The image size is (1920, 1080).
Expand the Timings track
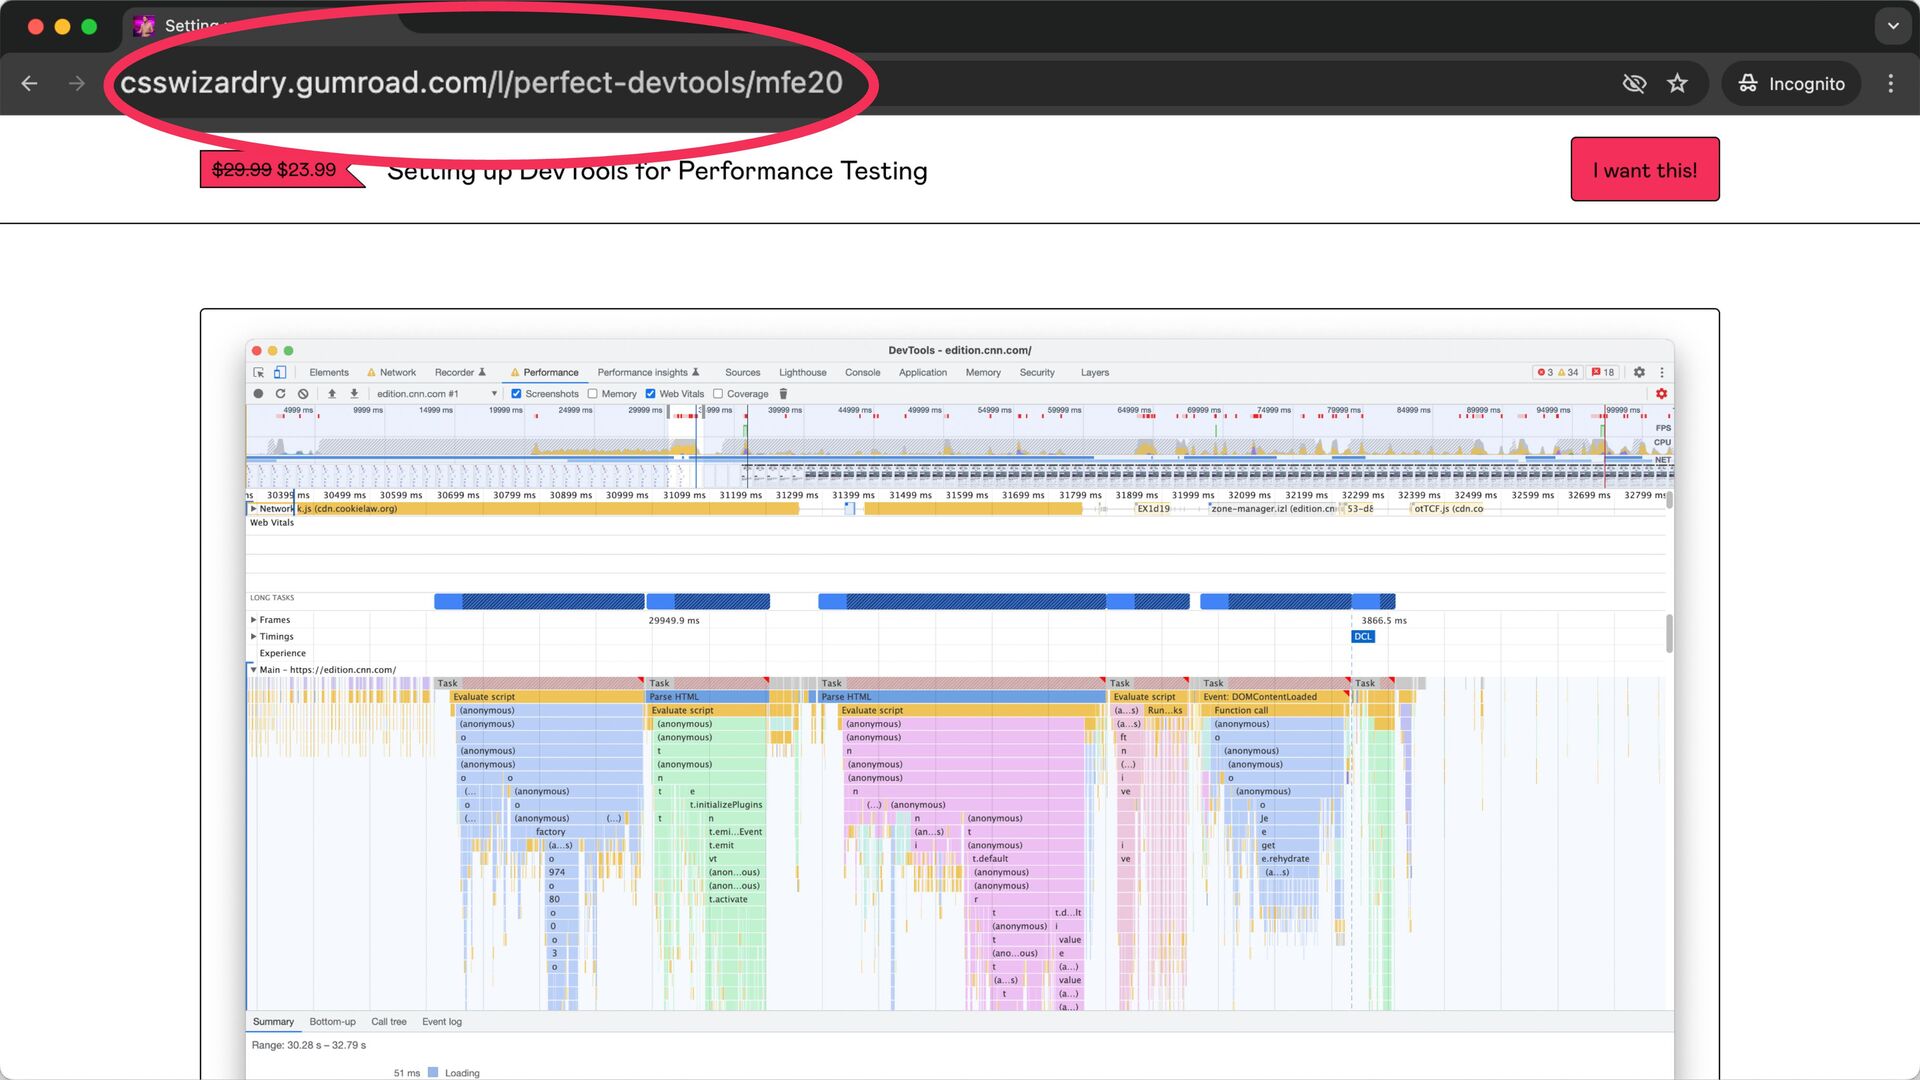[x=253, y=637]
